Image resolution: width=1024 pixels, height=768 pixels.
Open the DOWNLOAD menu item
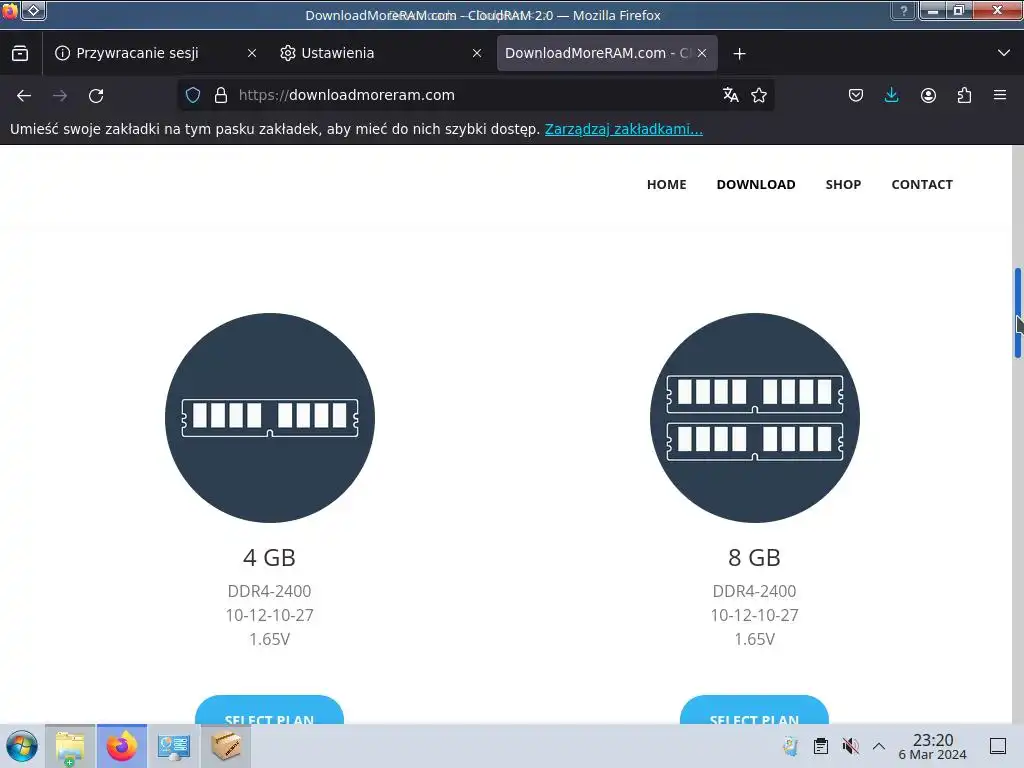(x=756, y=185)
